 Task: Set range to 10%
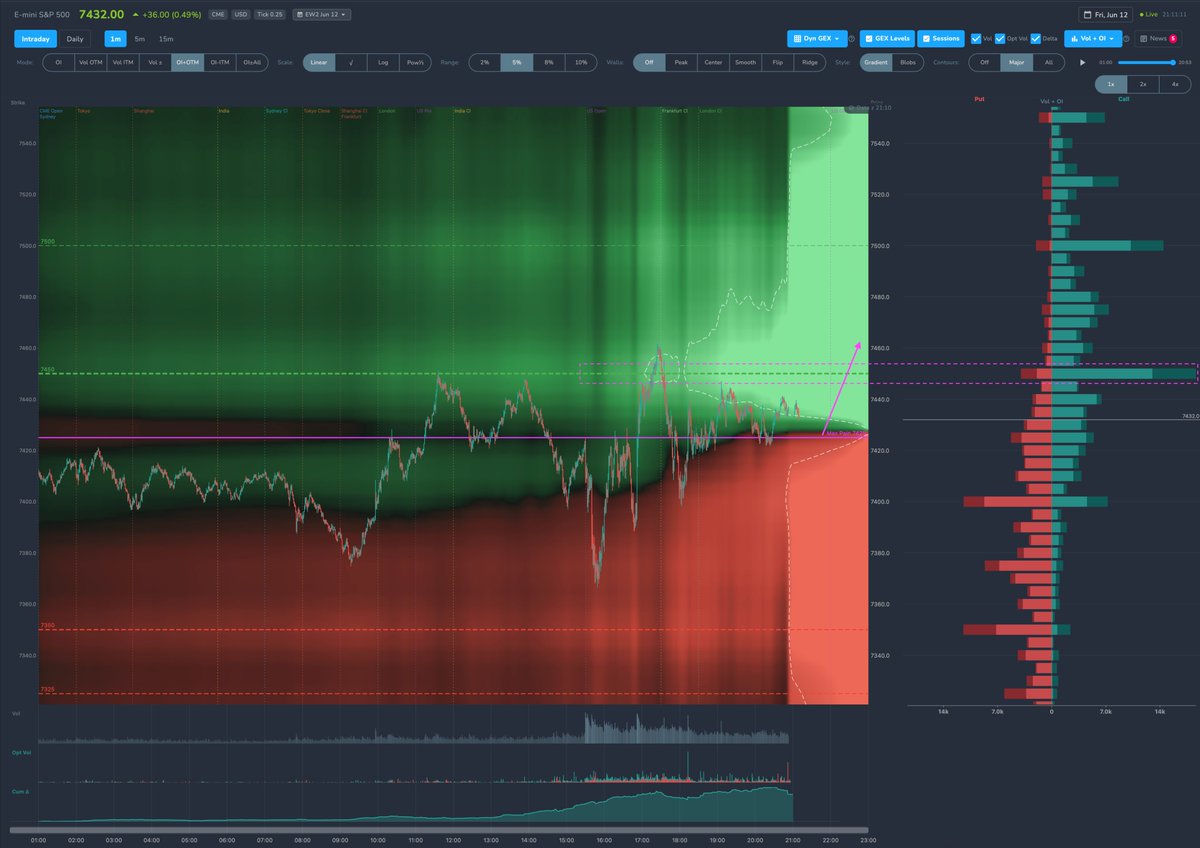pos(581,62)
